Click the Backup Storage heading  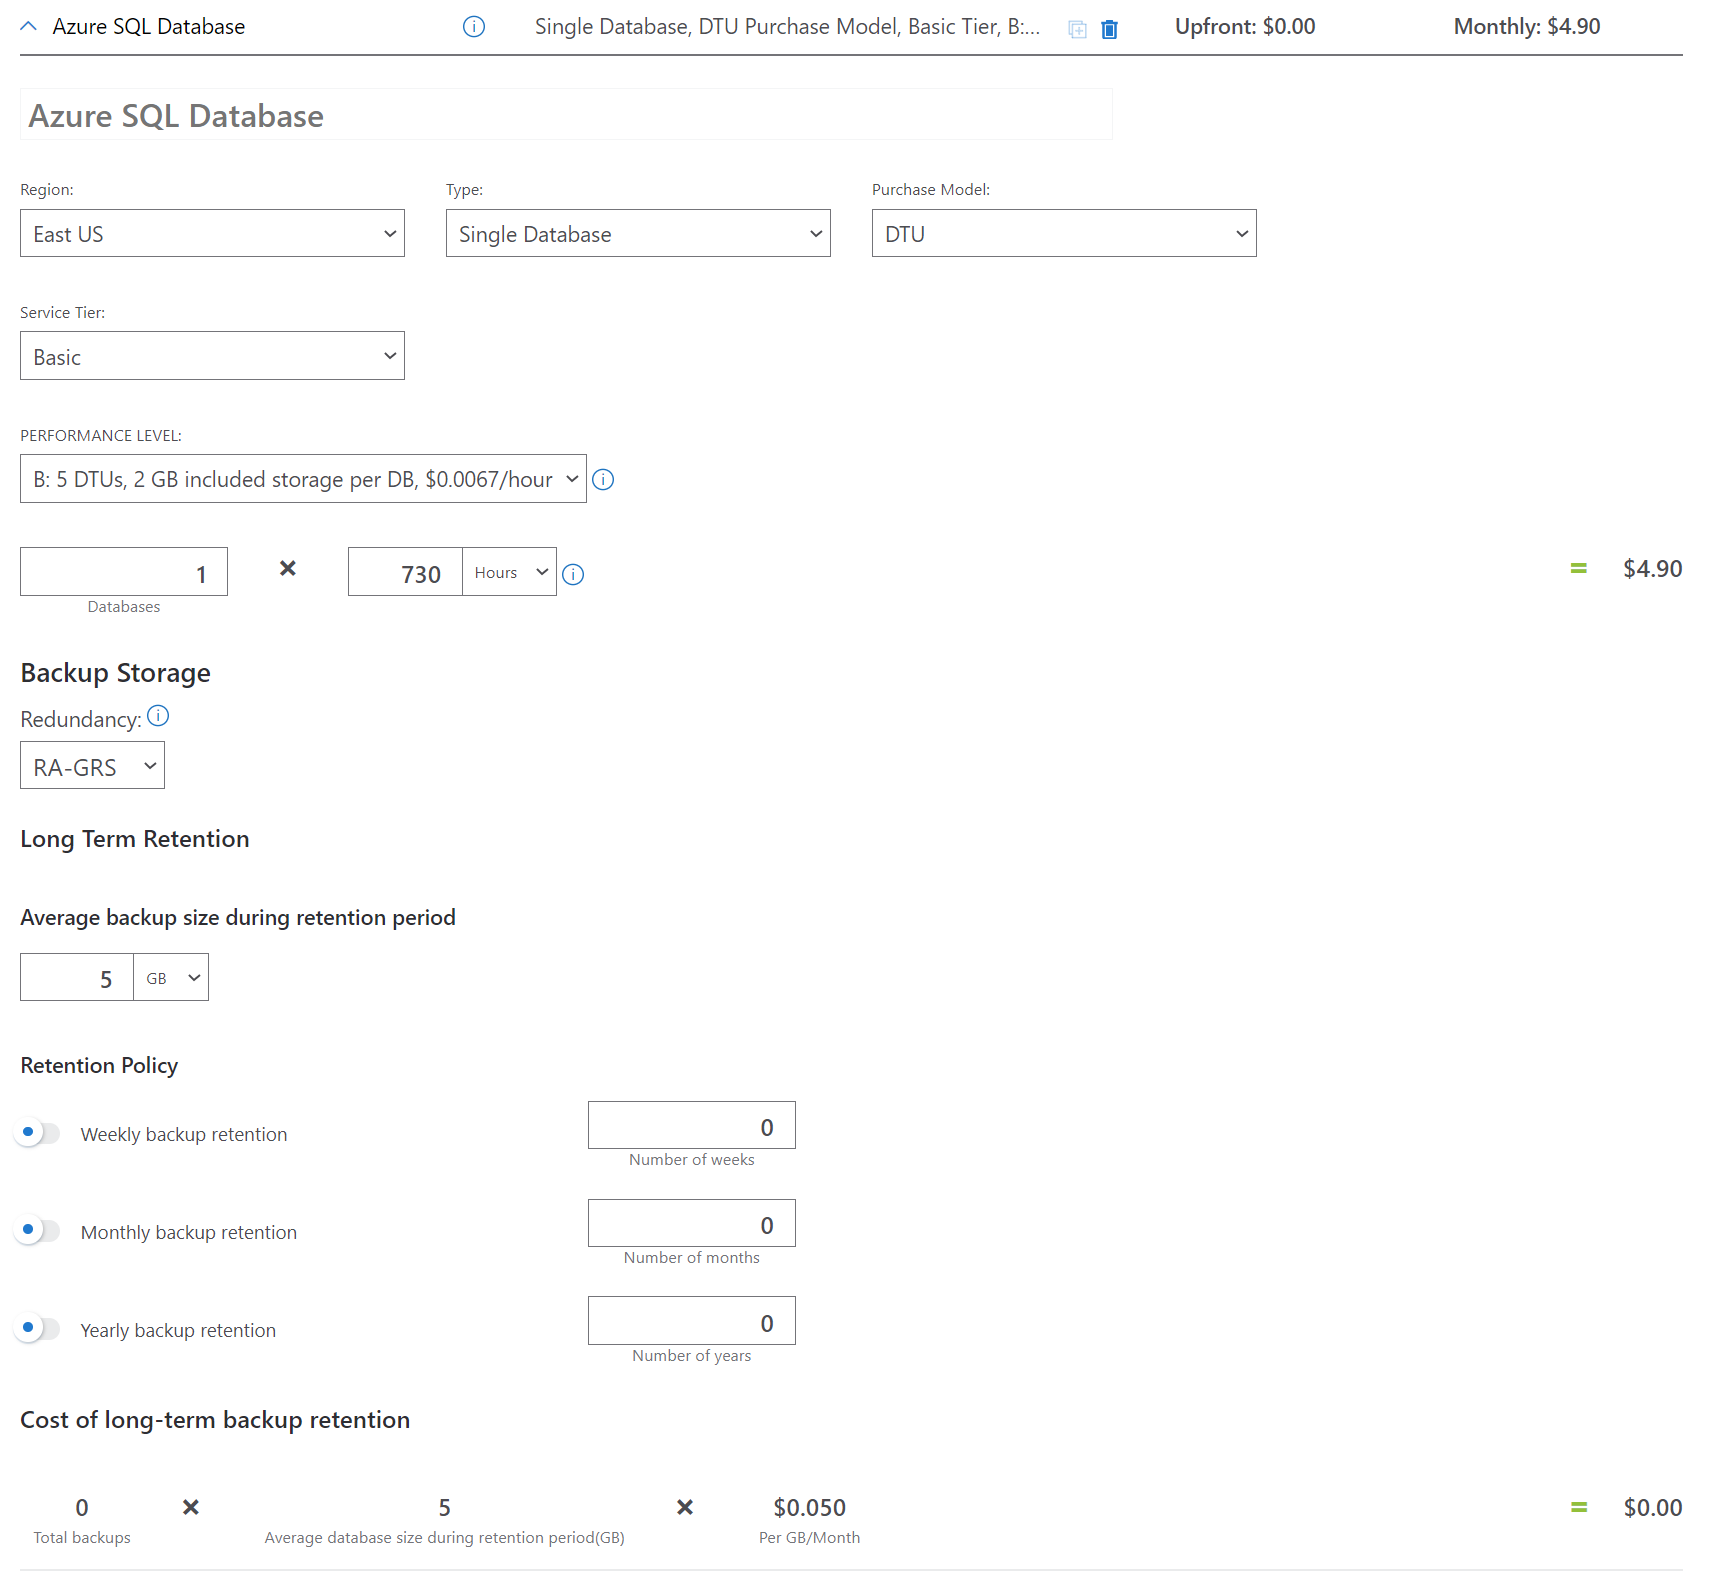point(116,673)
